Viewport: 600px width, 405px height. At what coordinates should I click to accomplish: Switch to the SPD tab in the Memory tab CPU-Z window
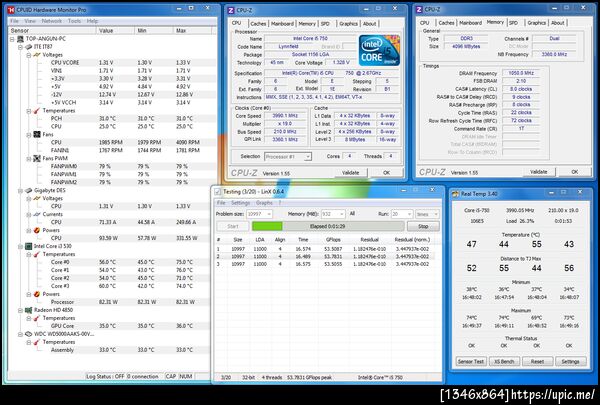point(514,23)
